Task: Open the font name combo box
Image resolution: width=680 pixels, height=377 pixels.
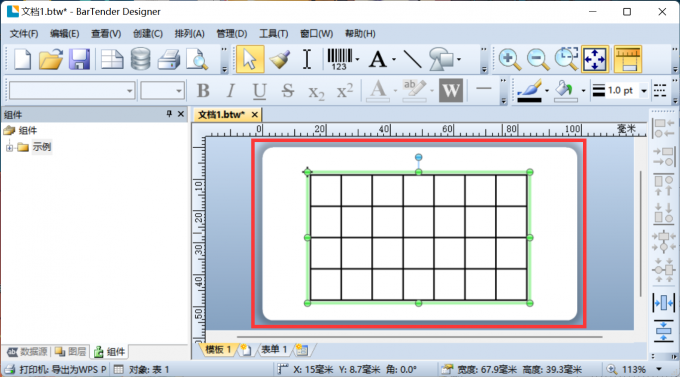Action: pos(72,91)
